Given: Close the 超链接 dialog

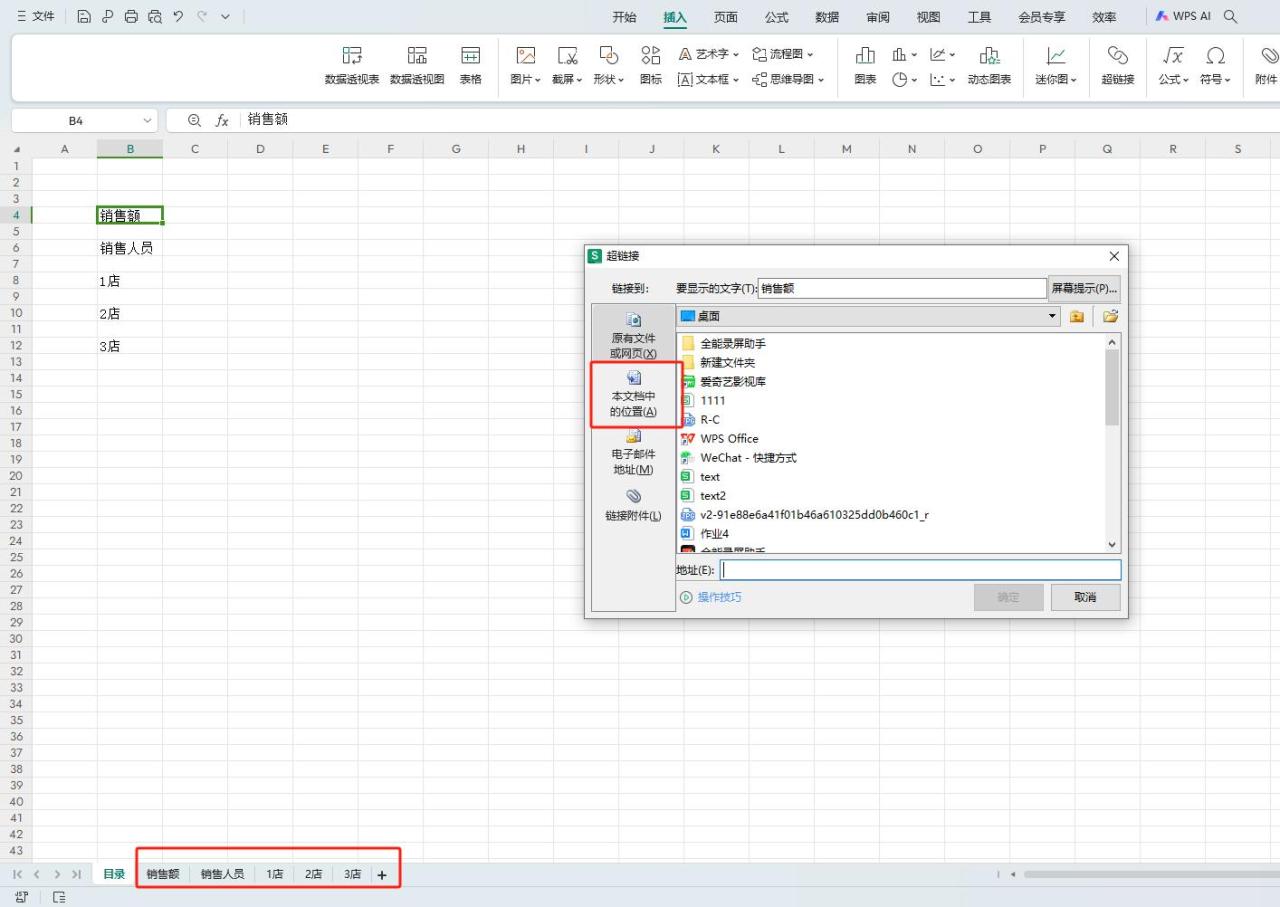Looking at the screenshot, I should [1115, 257].
